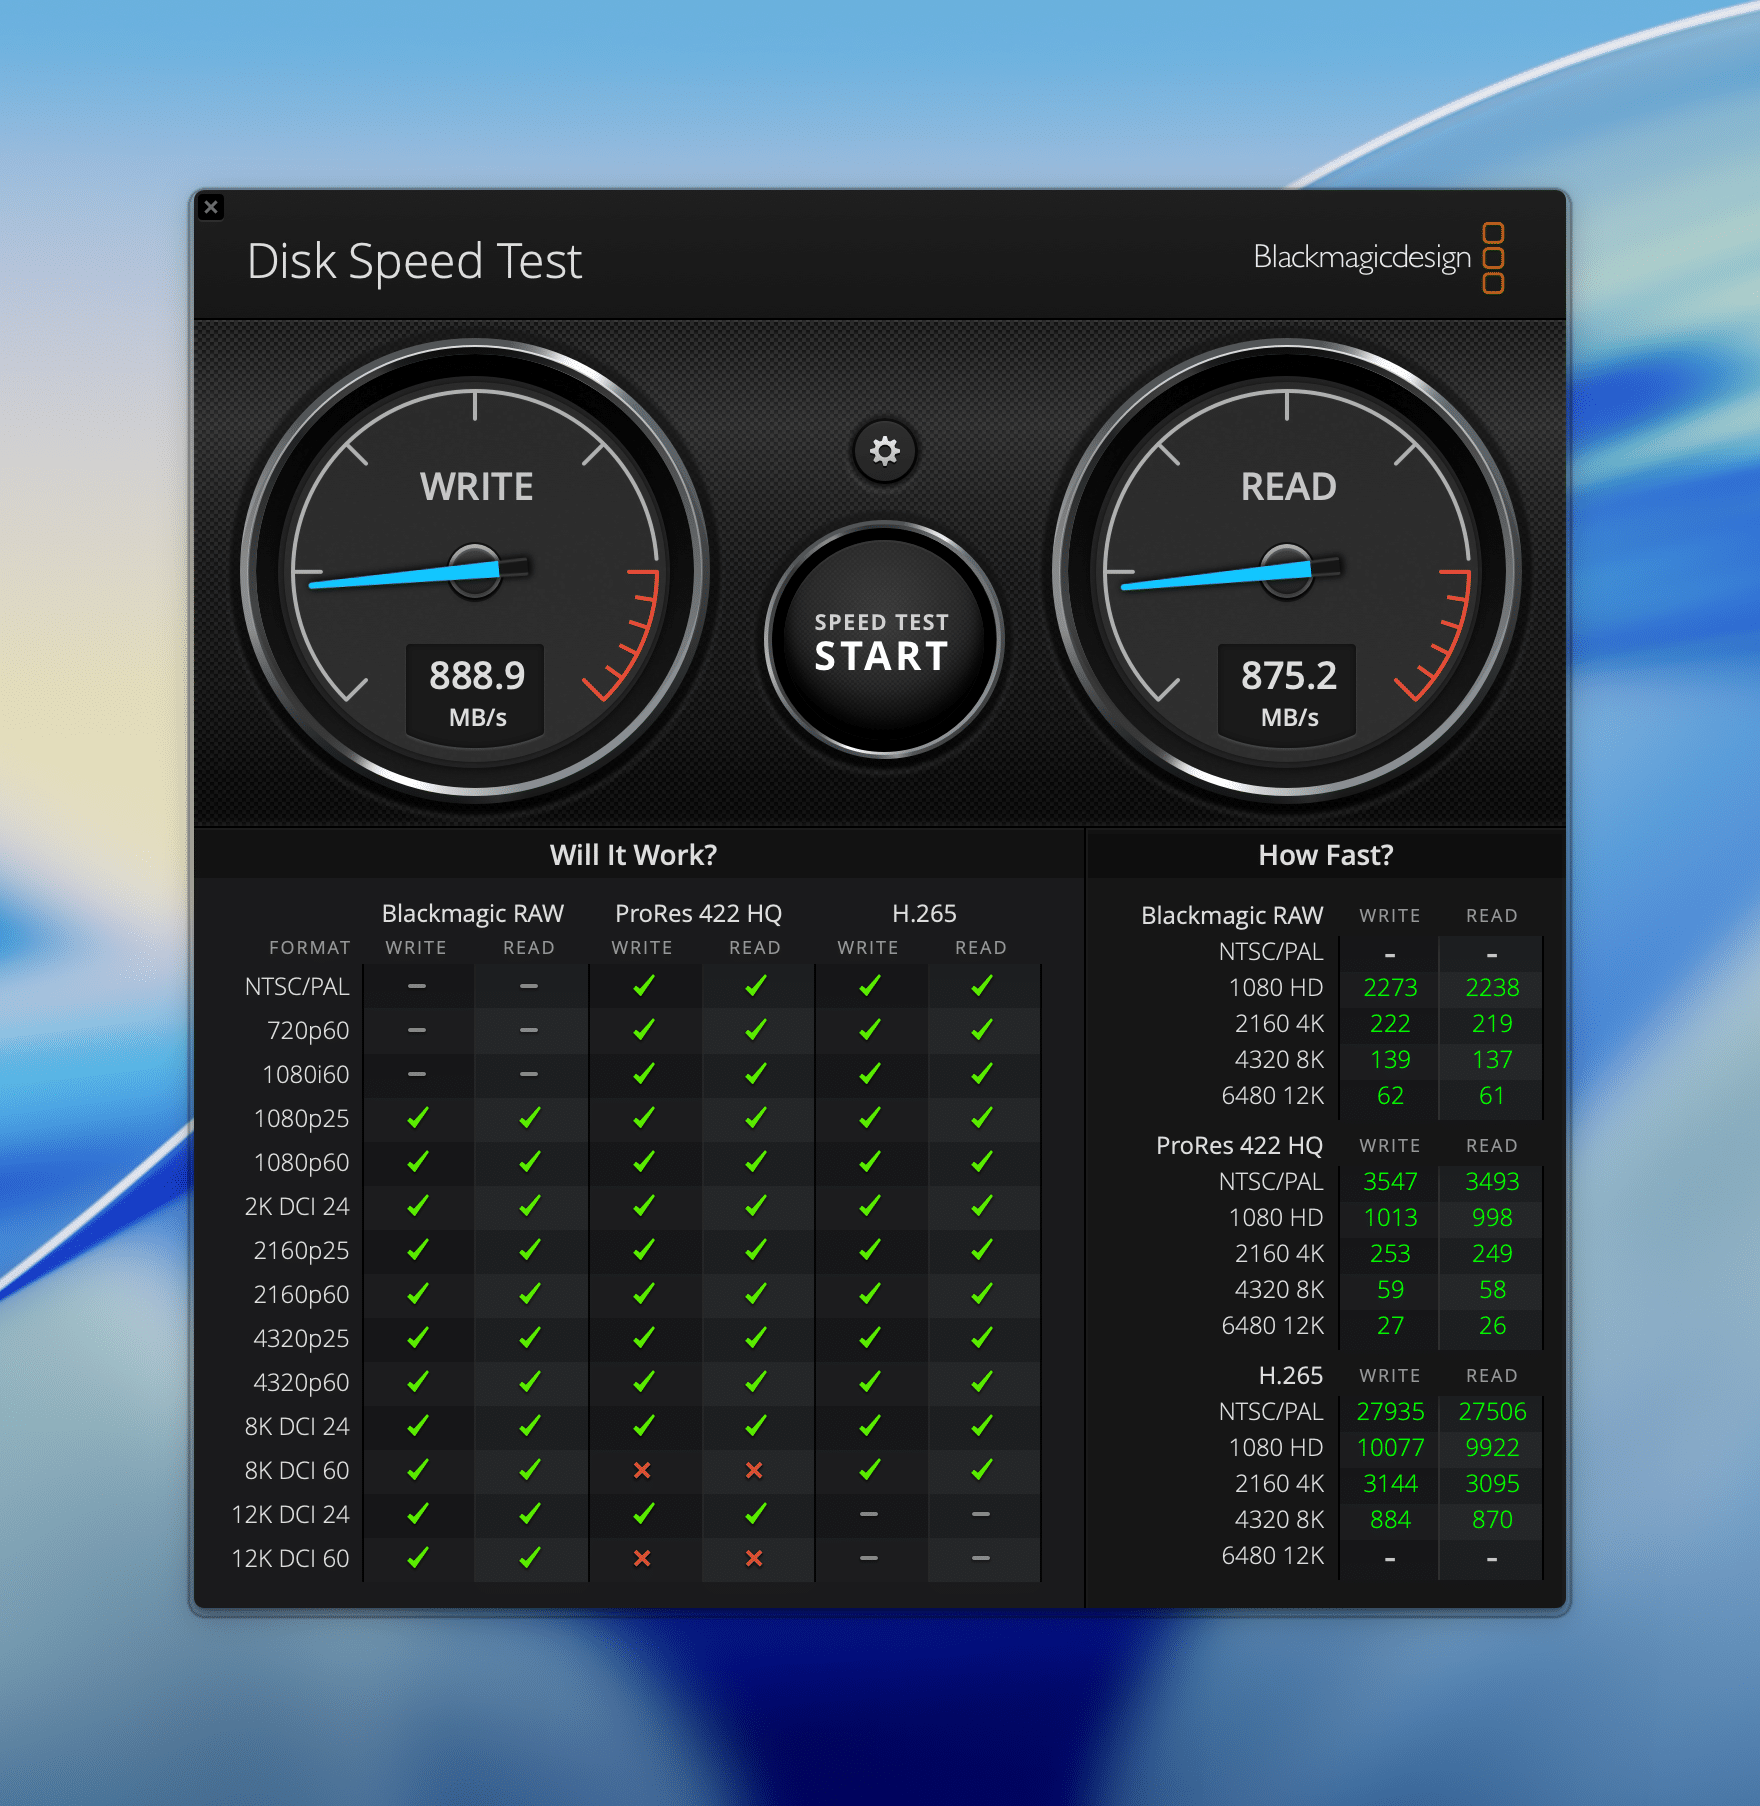Select the H.265 column header
The height and width of the screenshot is (1806, 1760).
click(923, 913)
